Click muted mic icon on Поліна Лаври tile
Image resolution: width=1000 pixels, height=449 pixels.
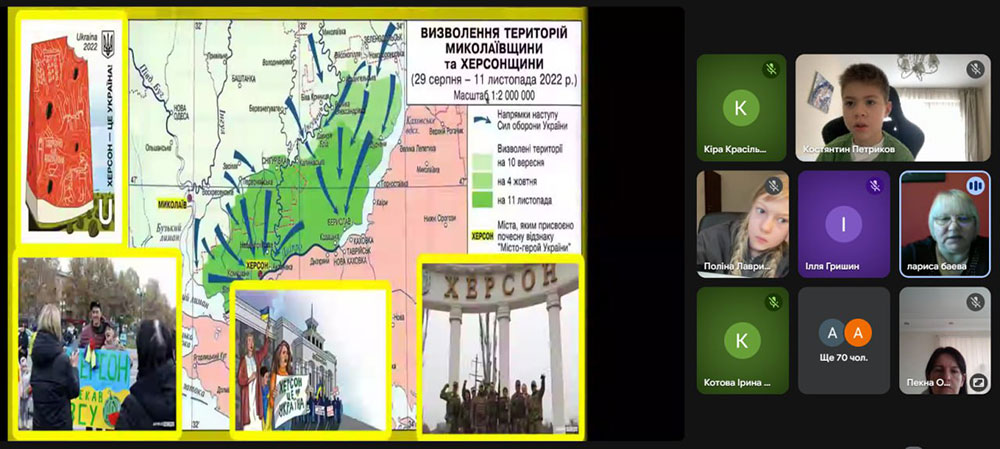point(771,187)
